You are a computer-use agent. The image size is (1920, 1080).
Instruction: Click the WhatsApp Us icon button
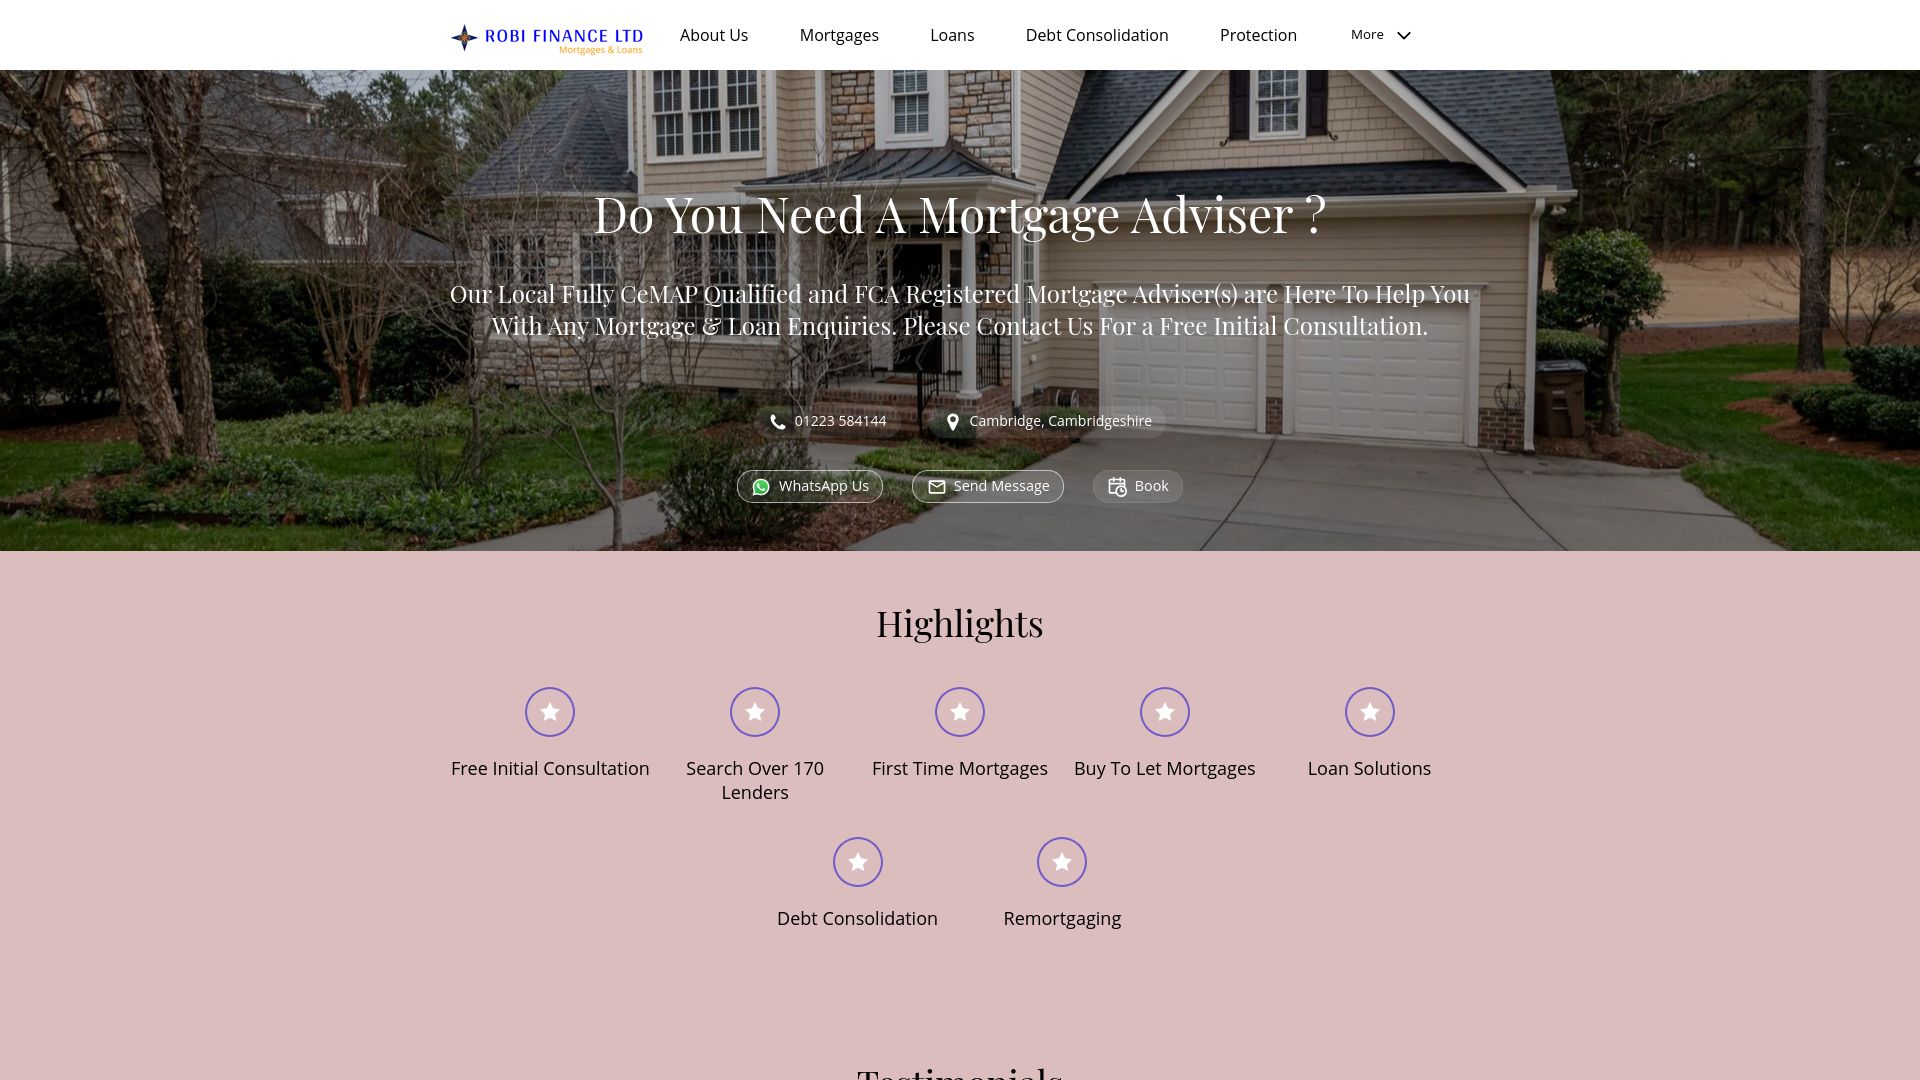[x=761, y=487]
